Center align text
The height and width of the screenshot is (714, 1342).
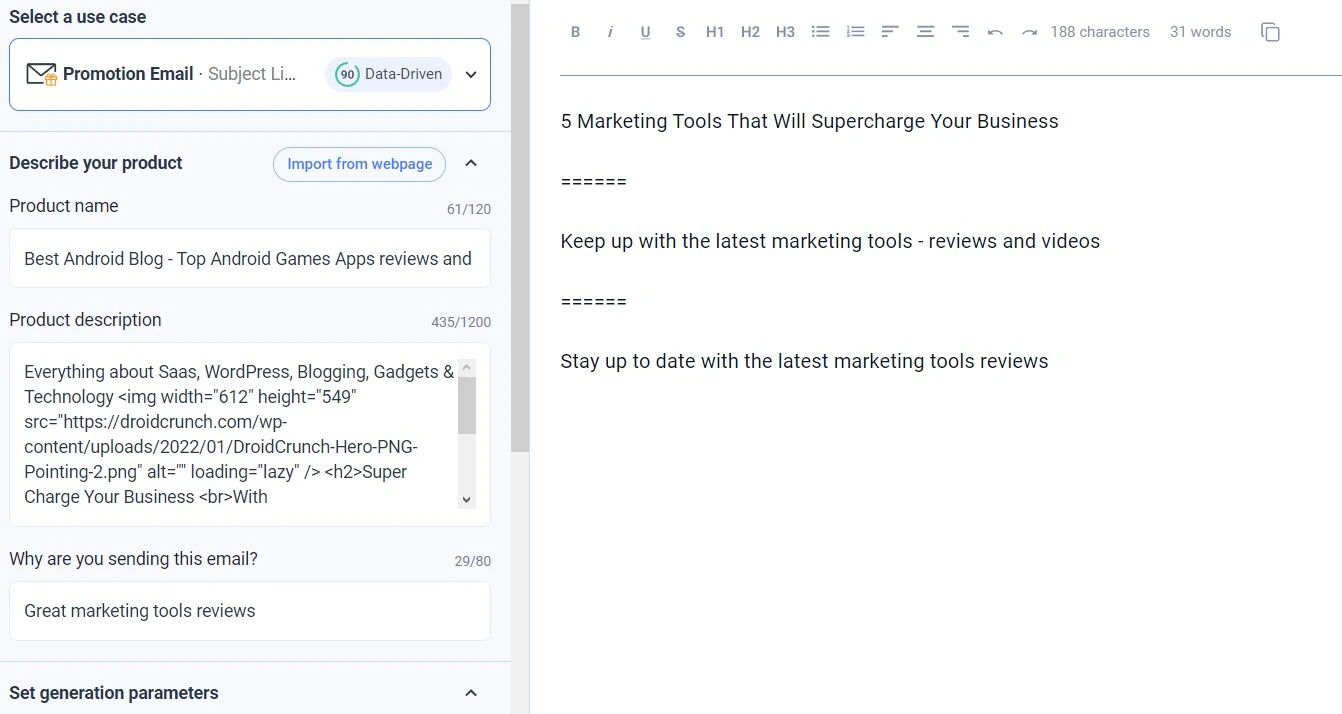point(925,32)
